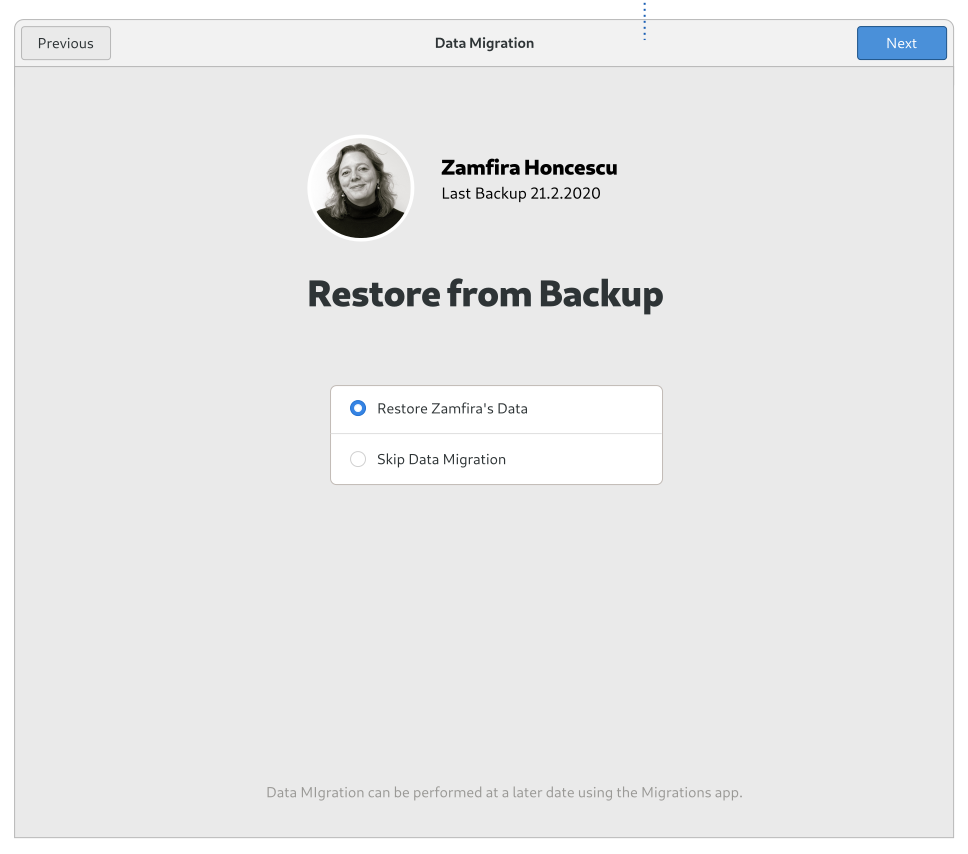Click empty space in Skip Data Migration row
Image resolution: width=968 pixels, height=854 pixels.
tap(583, 459)
